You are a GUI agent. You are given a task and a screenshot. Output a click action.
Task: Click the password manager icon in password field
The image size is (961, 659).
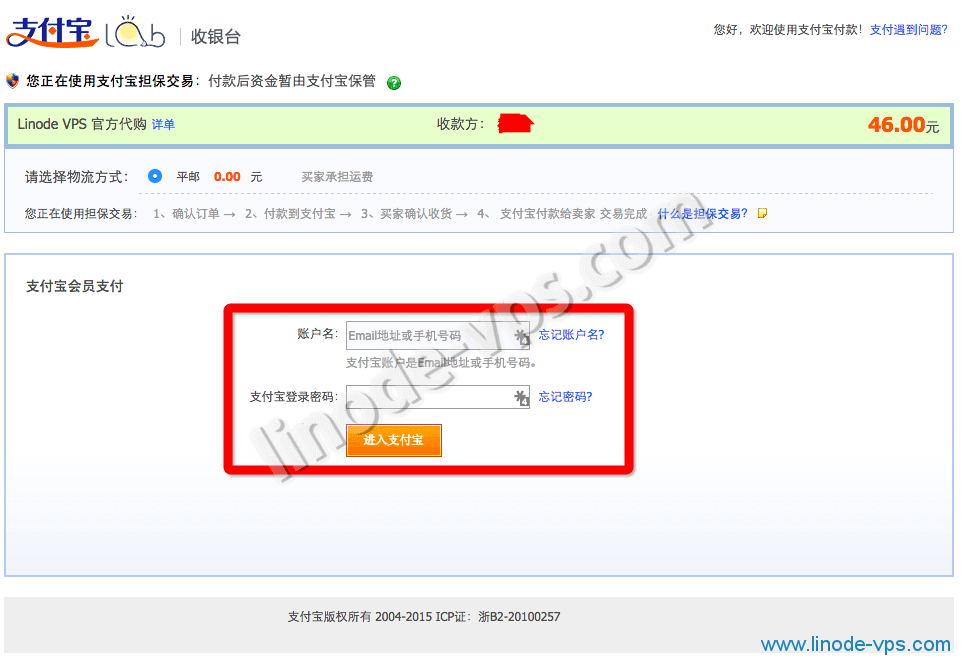click(522, 398)
